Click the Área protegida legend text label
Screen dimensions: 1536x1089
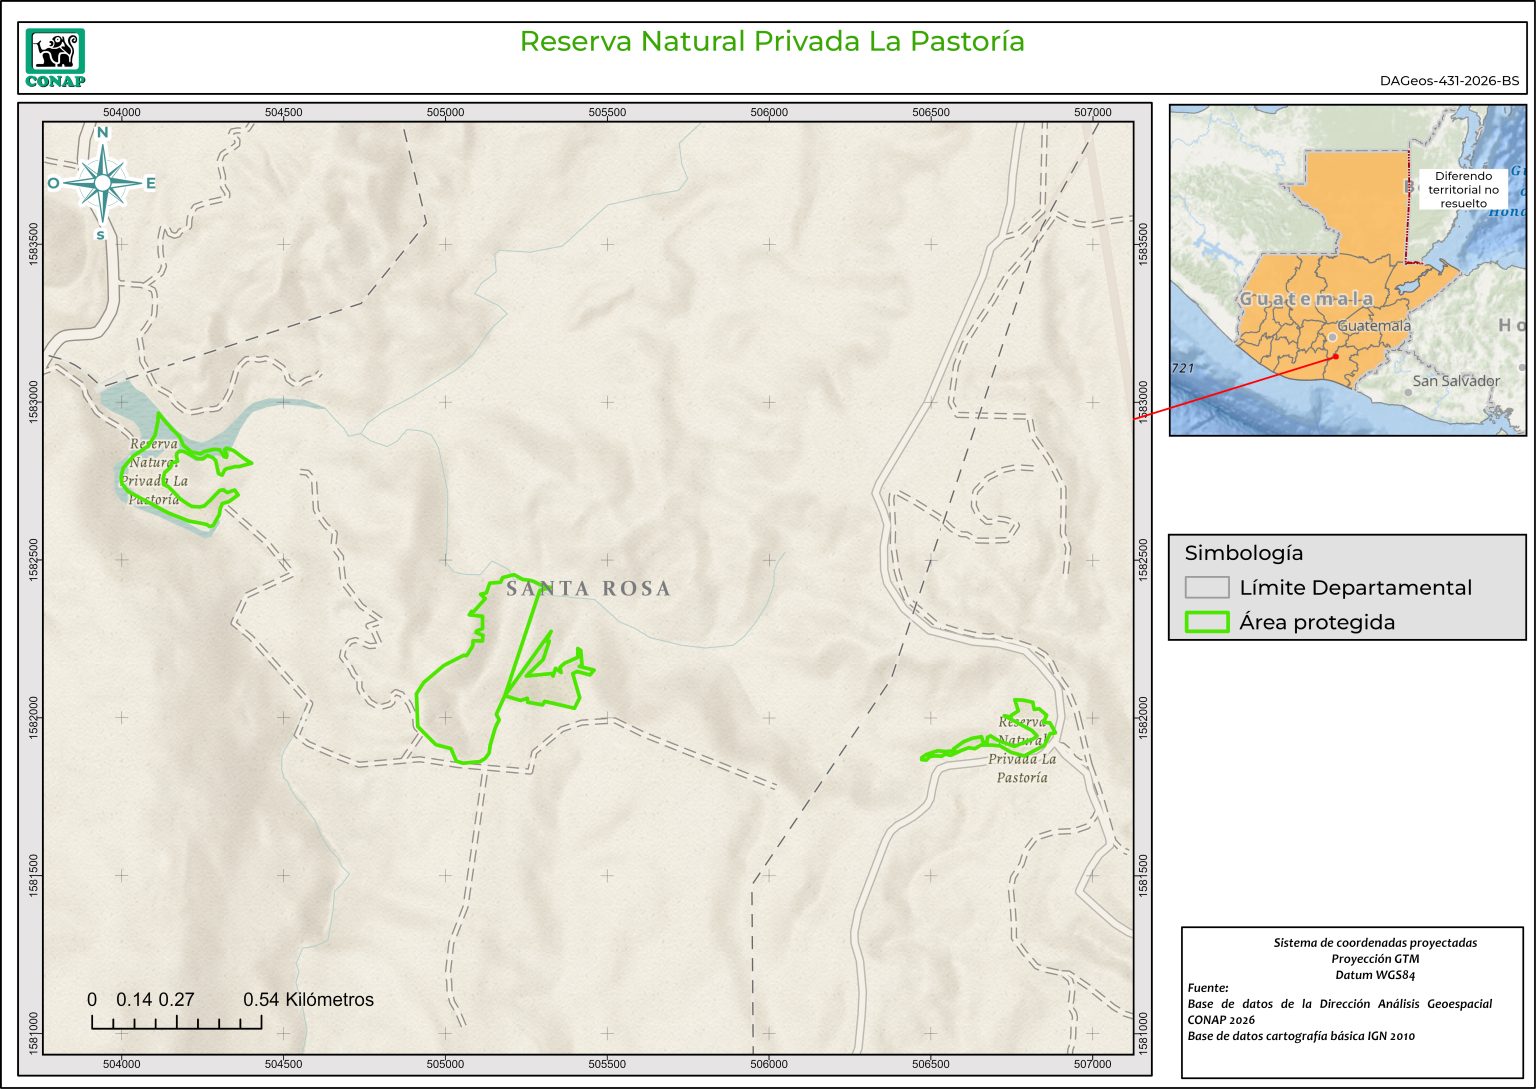tap(1316, 622)
